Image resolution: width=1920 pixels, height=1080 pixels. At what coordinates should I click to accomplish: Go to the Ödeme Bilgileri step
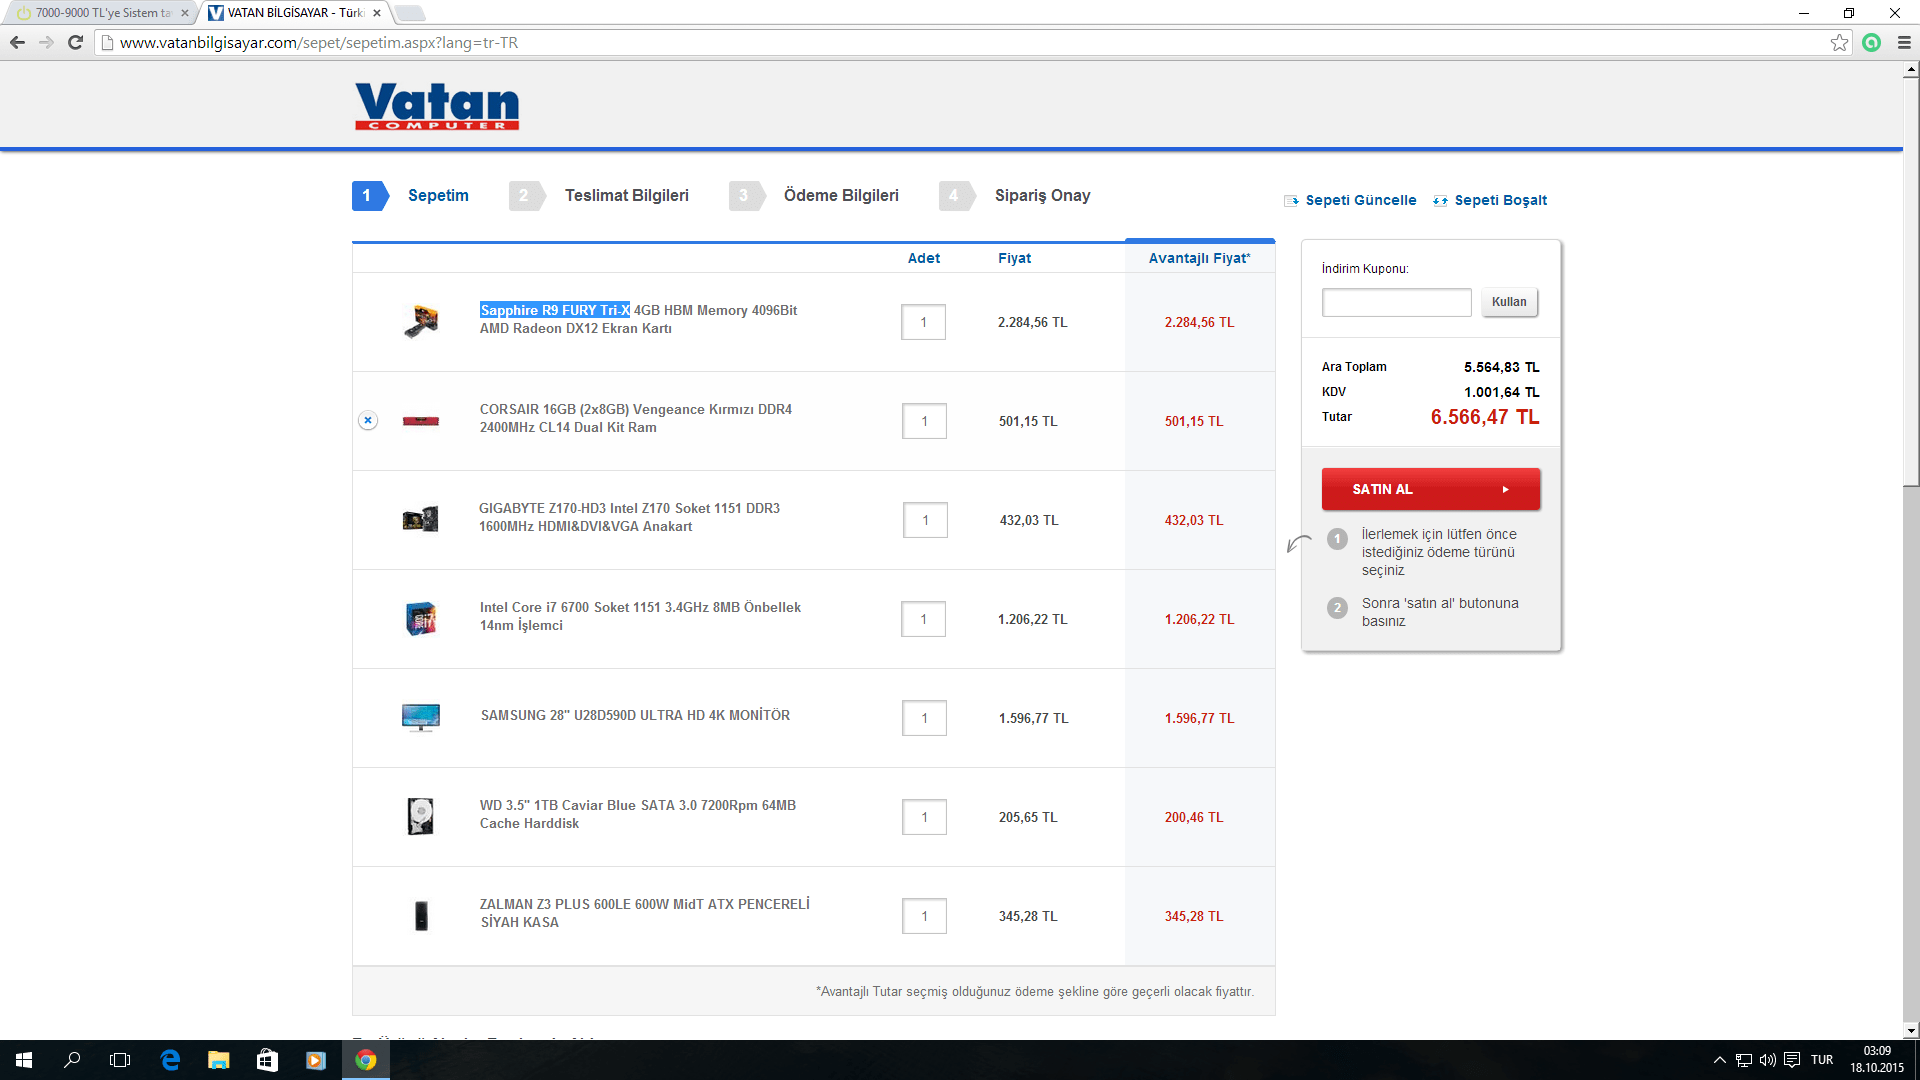pyautogui.click(x=840, y=196)
